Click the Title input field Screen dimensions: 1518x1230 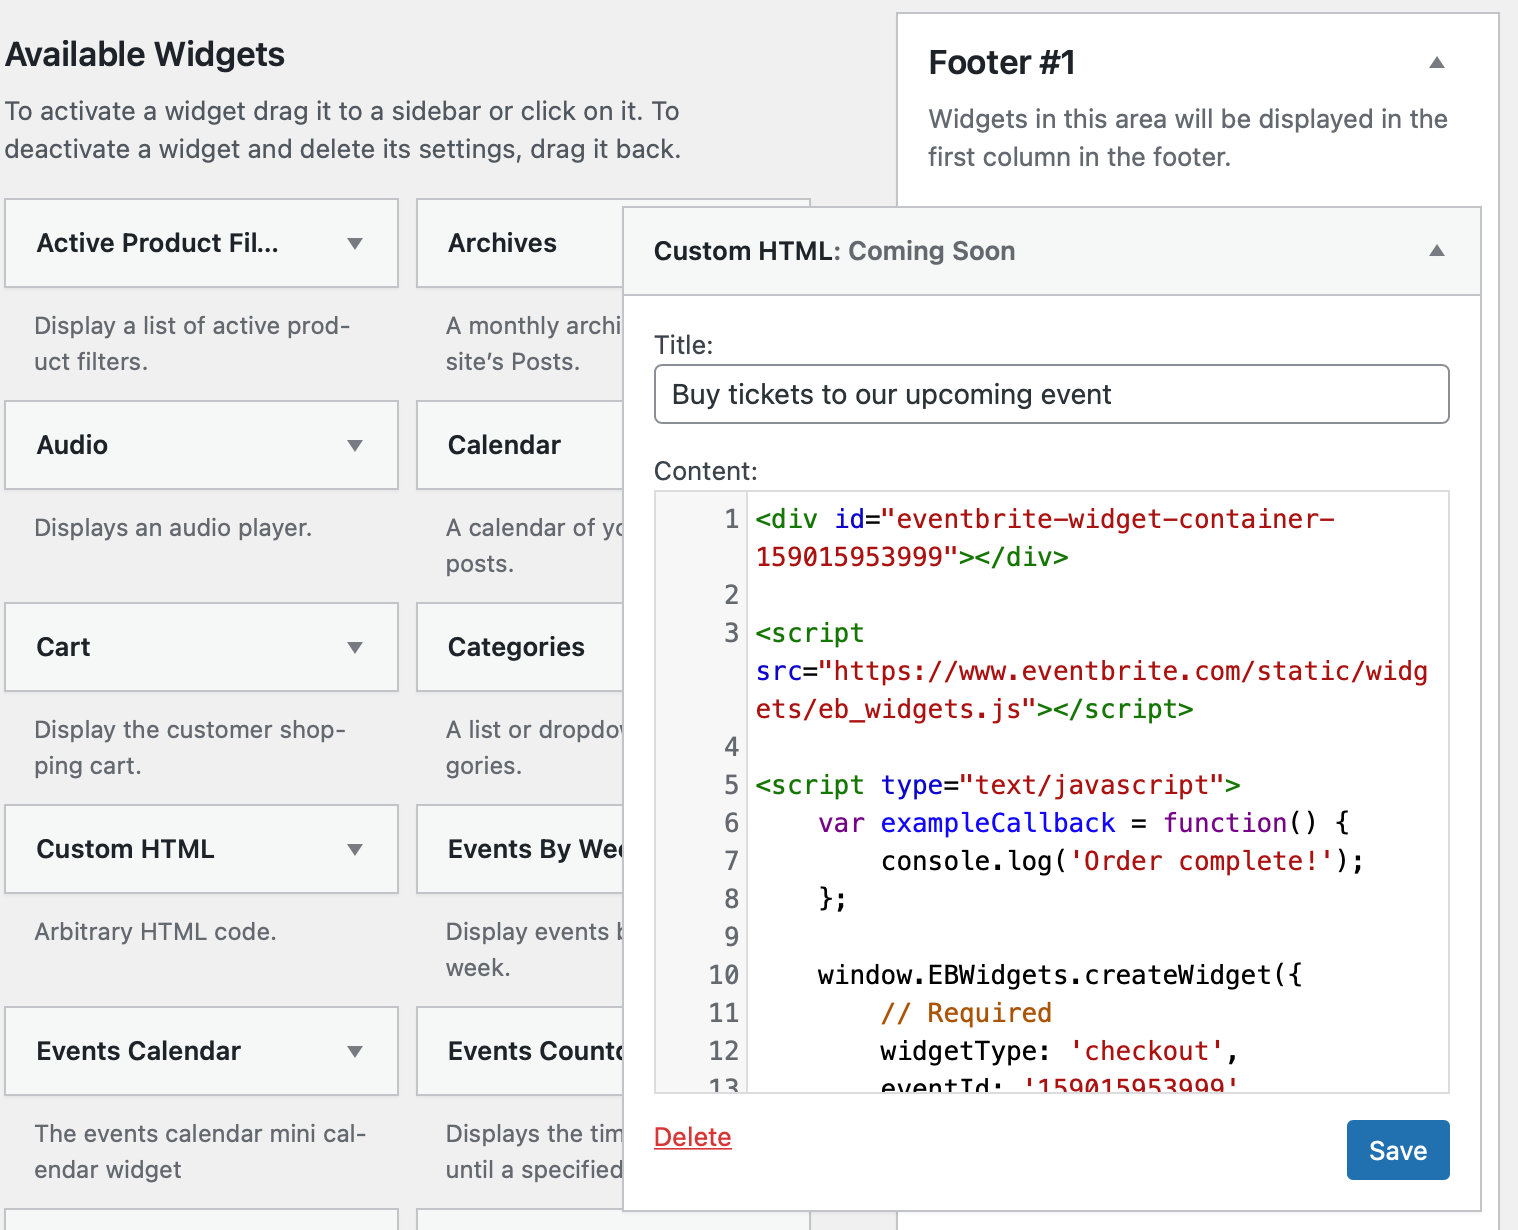tap(1051, 394)
